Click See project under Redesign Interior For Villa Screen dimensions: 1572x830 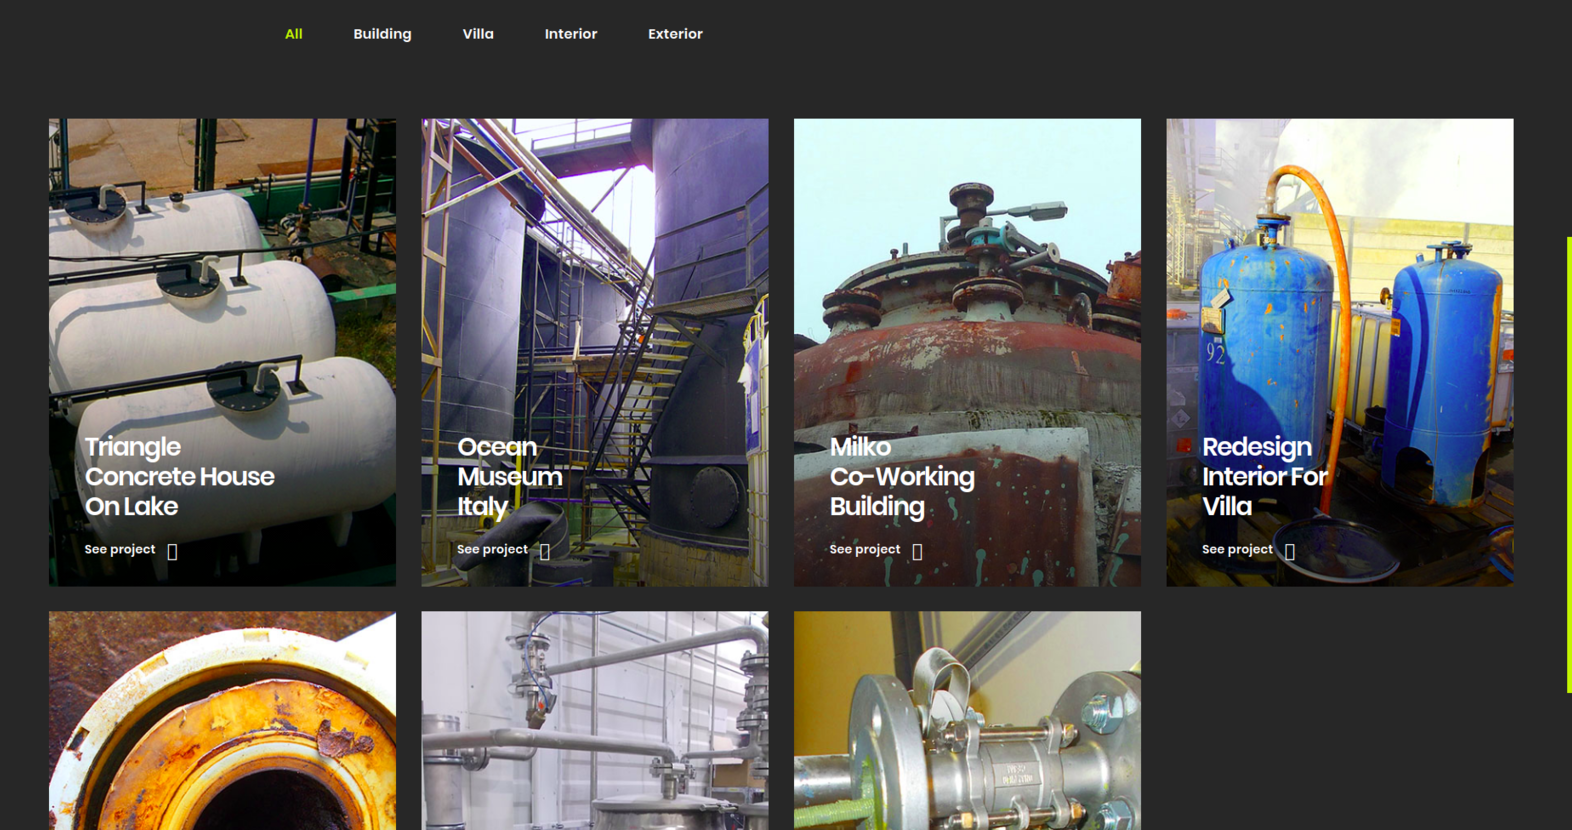[x=1237, y=549]
